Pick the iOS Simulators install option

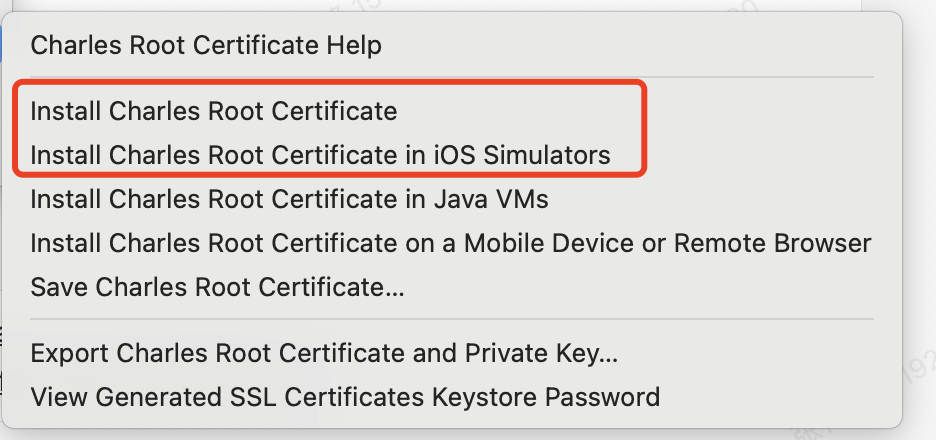click(x=320, y=155)
